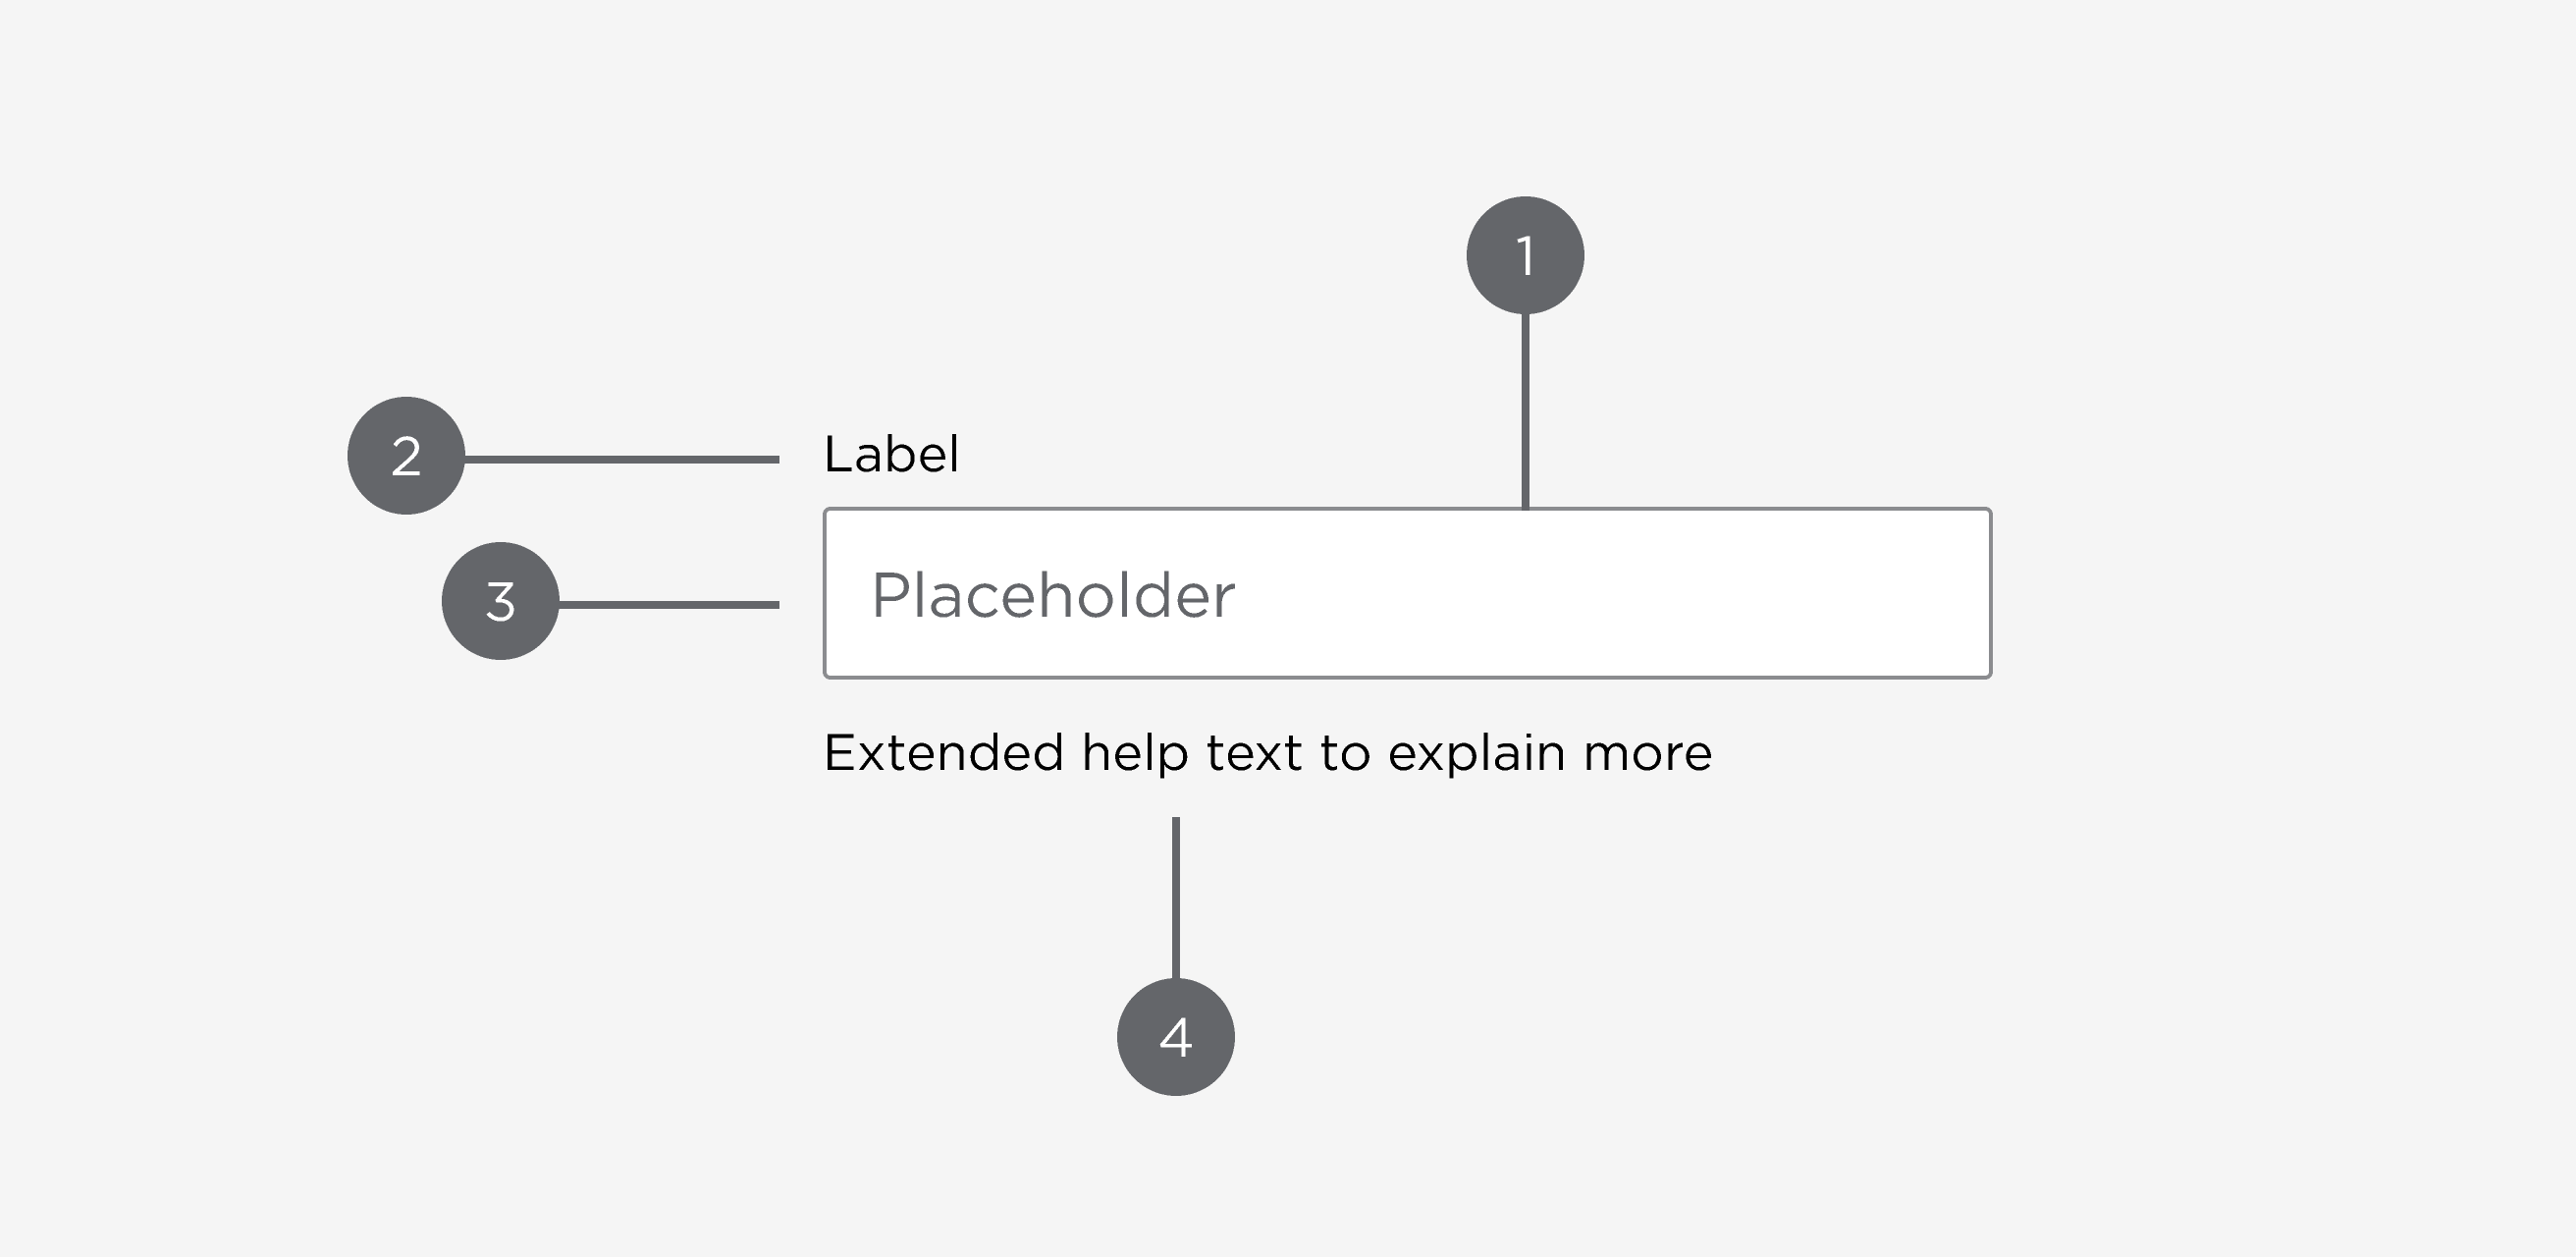Click the word "help" below the input

[x=1134, y=755]
